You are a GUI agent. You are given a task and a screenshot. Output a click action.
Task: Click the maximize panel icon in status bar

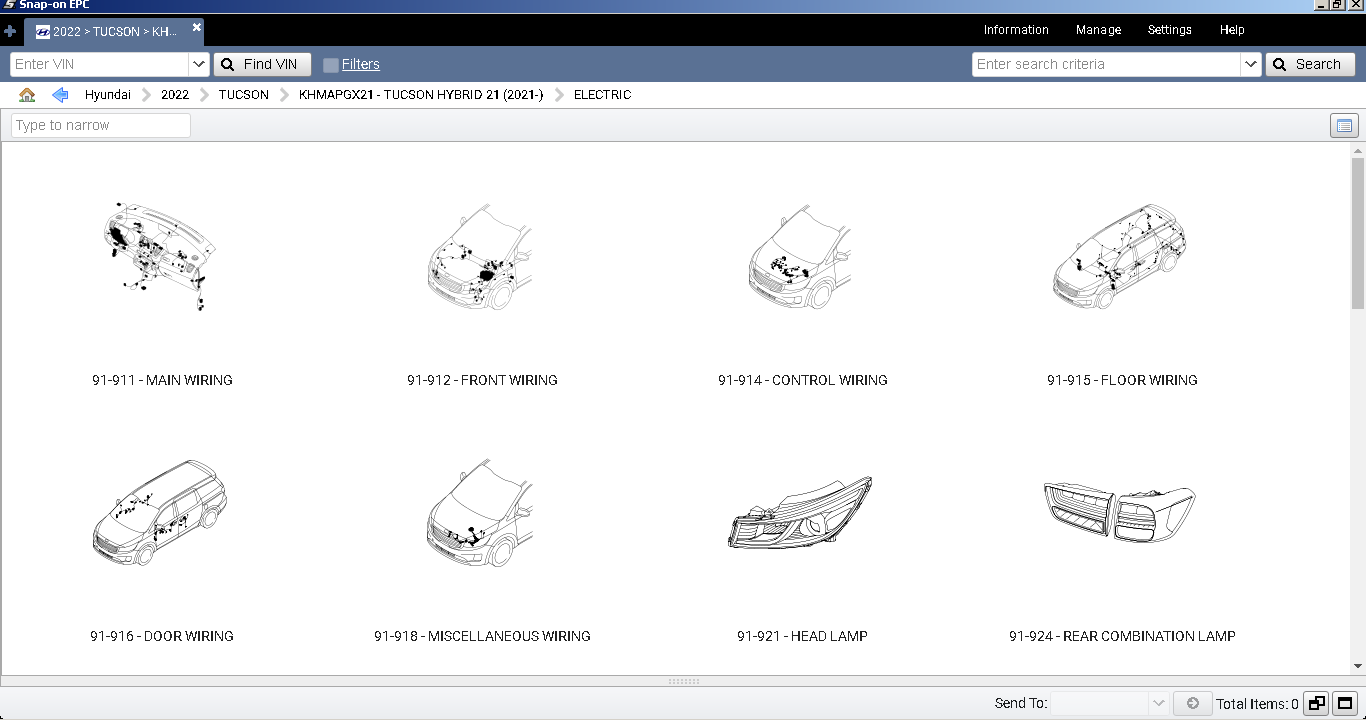[1345, 704]
